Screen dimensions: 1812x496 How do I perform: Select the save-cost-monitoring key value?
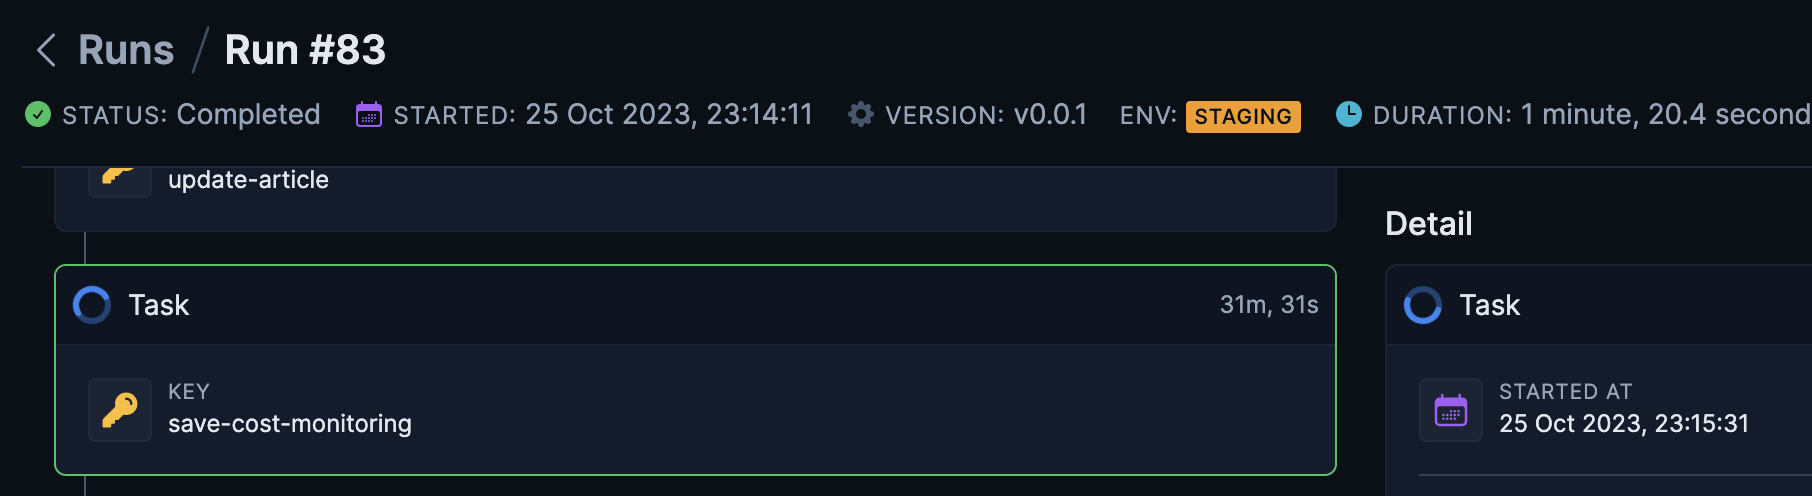tap(289, 424)
